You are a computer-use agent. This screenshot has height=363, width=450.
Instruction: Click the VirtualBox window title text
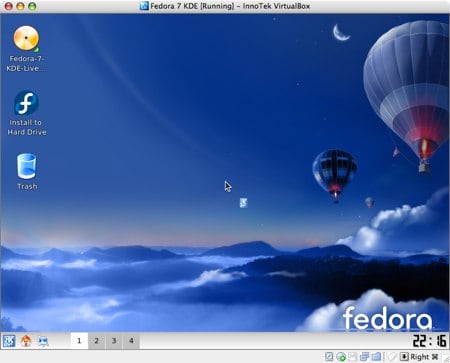point(230,6)
